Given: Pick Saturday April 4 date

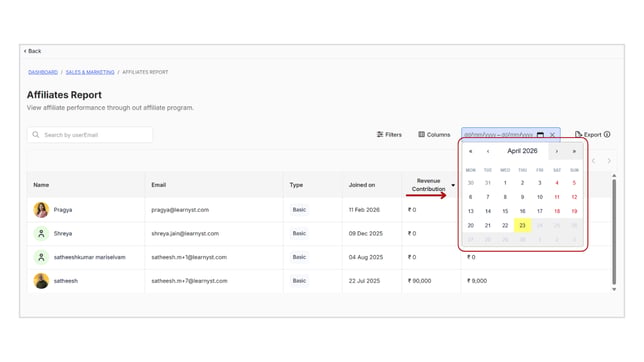Looking at the screenshot, I should click(x=557, y=183).
